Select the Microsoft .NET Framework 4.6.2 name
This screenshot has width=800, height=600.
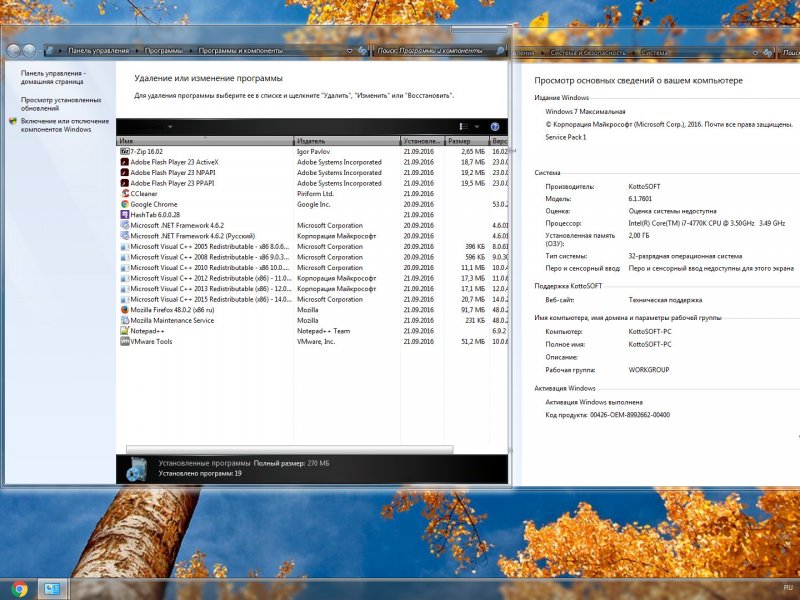(x=177, y=226)
